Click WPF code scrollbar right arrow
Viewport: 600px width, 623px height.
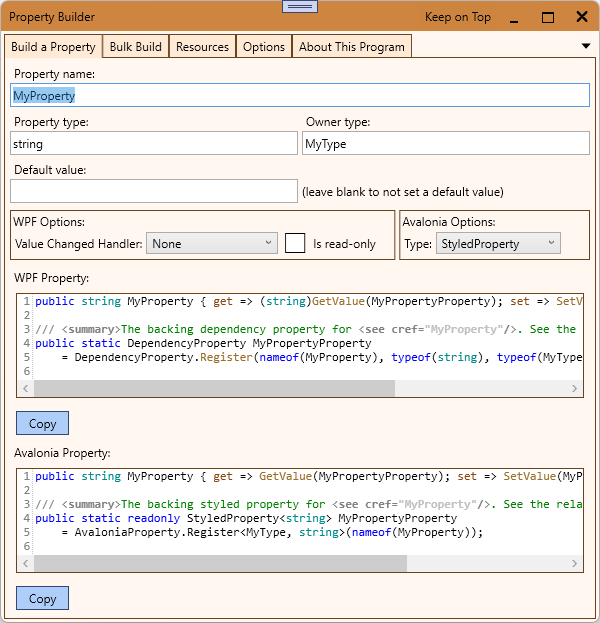[574, 388]
